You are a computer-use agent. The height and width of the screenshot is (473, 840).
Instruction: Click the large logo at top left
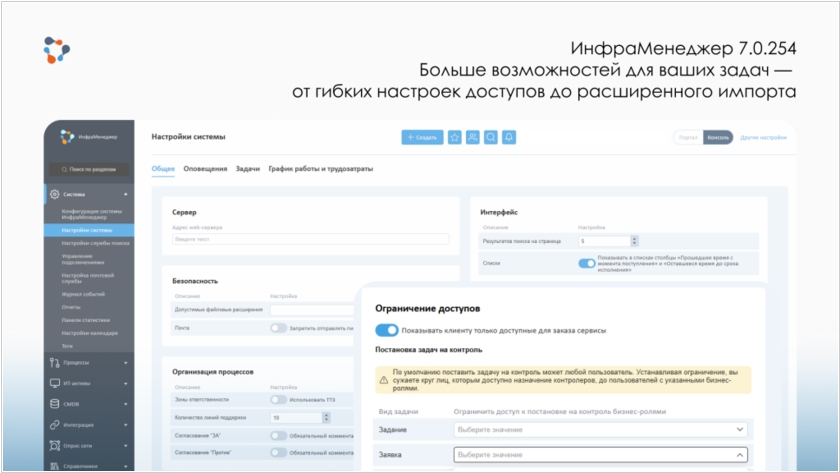(57, 50)
